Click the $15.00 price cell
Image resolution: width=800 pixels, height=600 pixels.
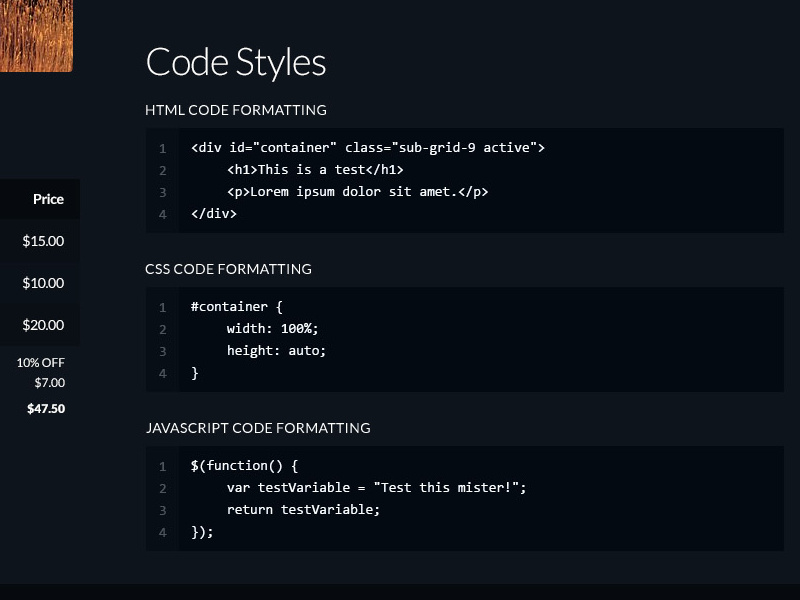pyautogui.click(x=43, y=241)
